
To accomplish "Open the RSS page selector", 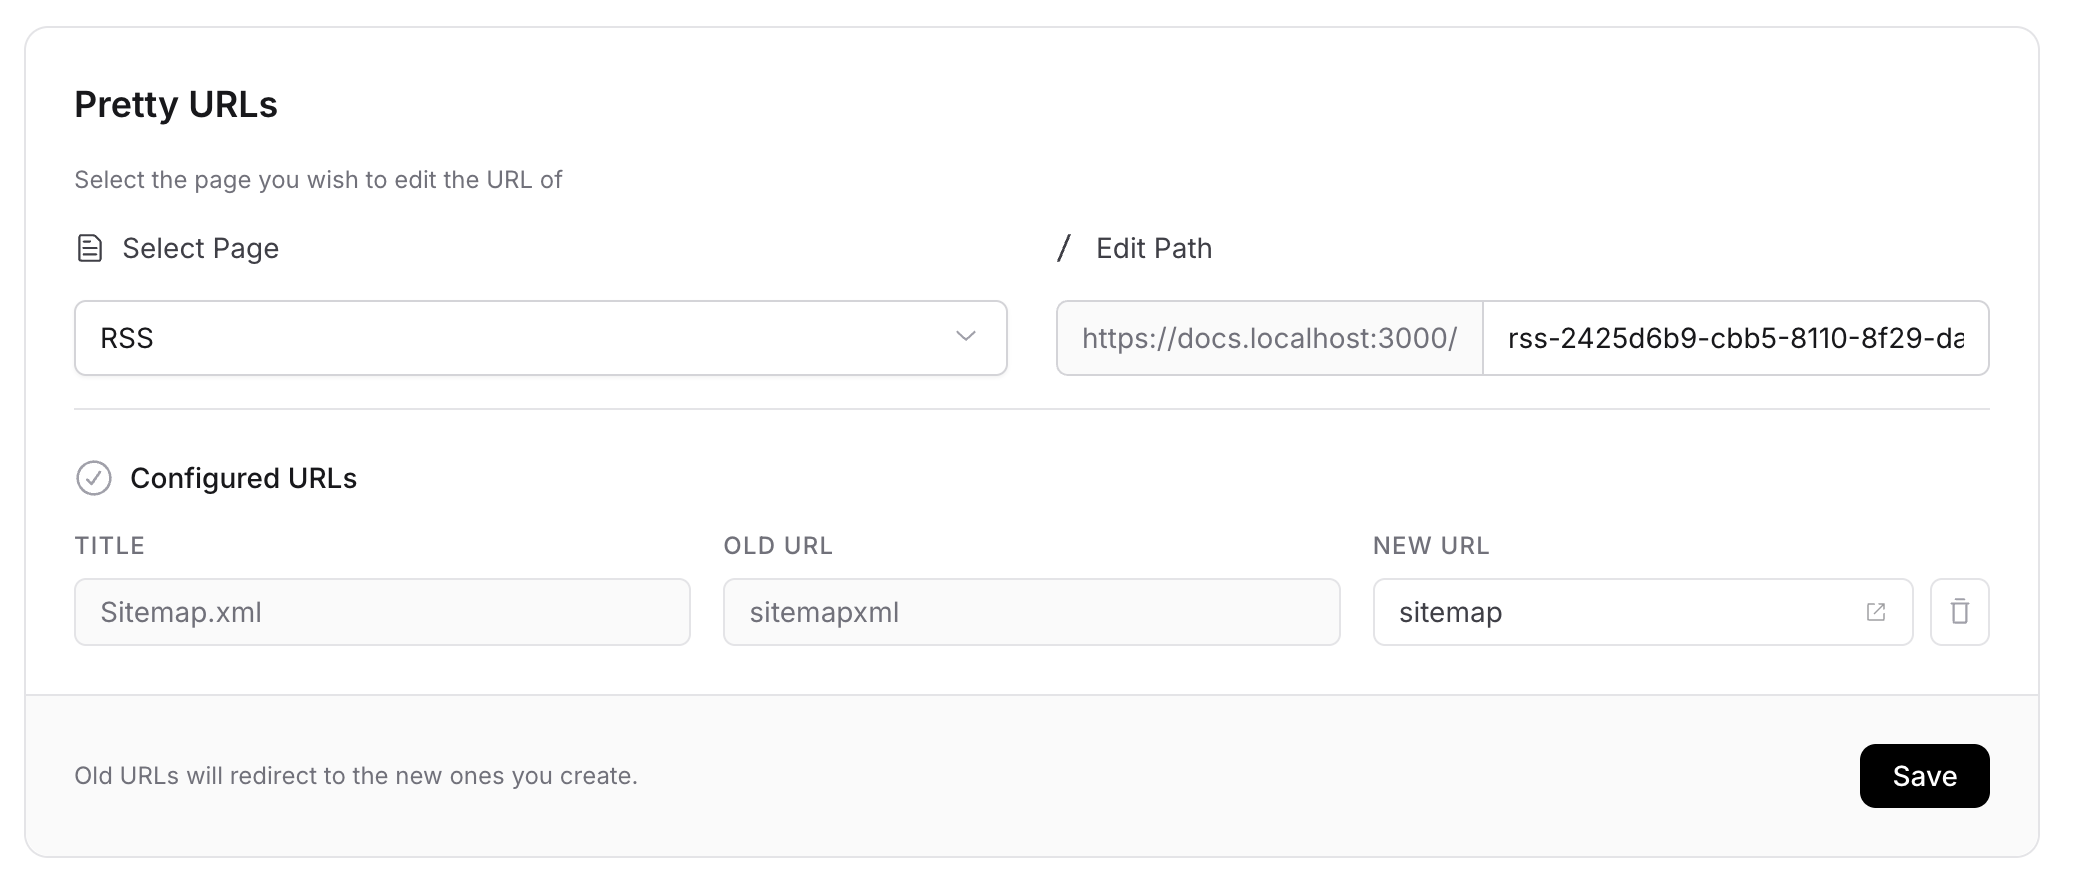I will coord(541,338).
